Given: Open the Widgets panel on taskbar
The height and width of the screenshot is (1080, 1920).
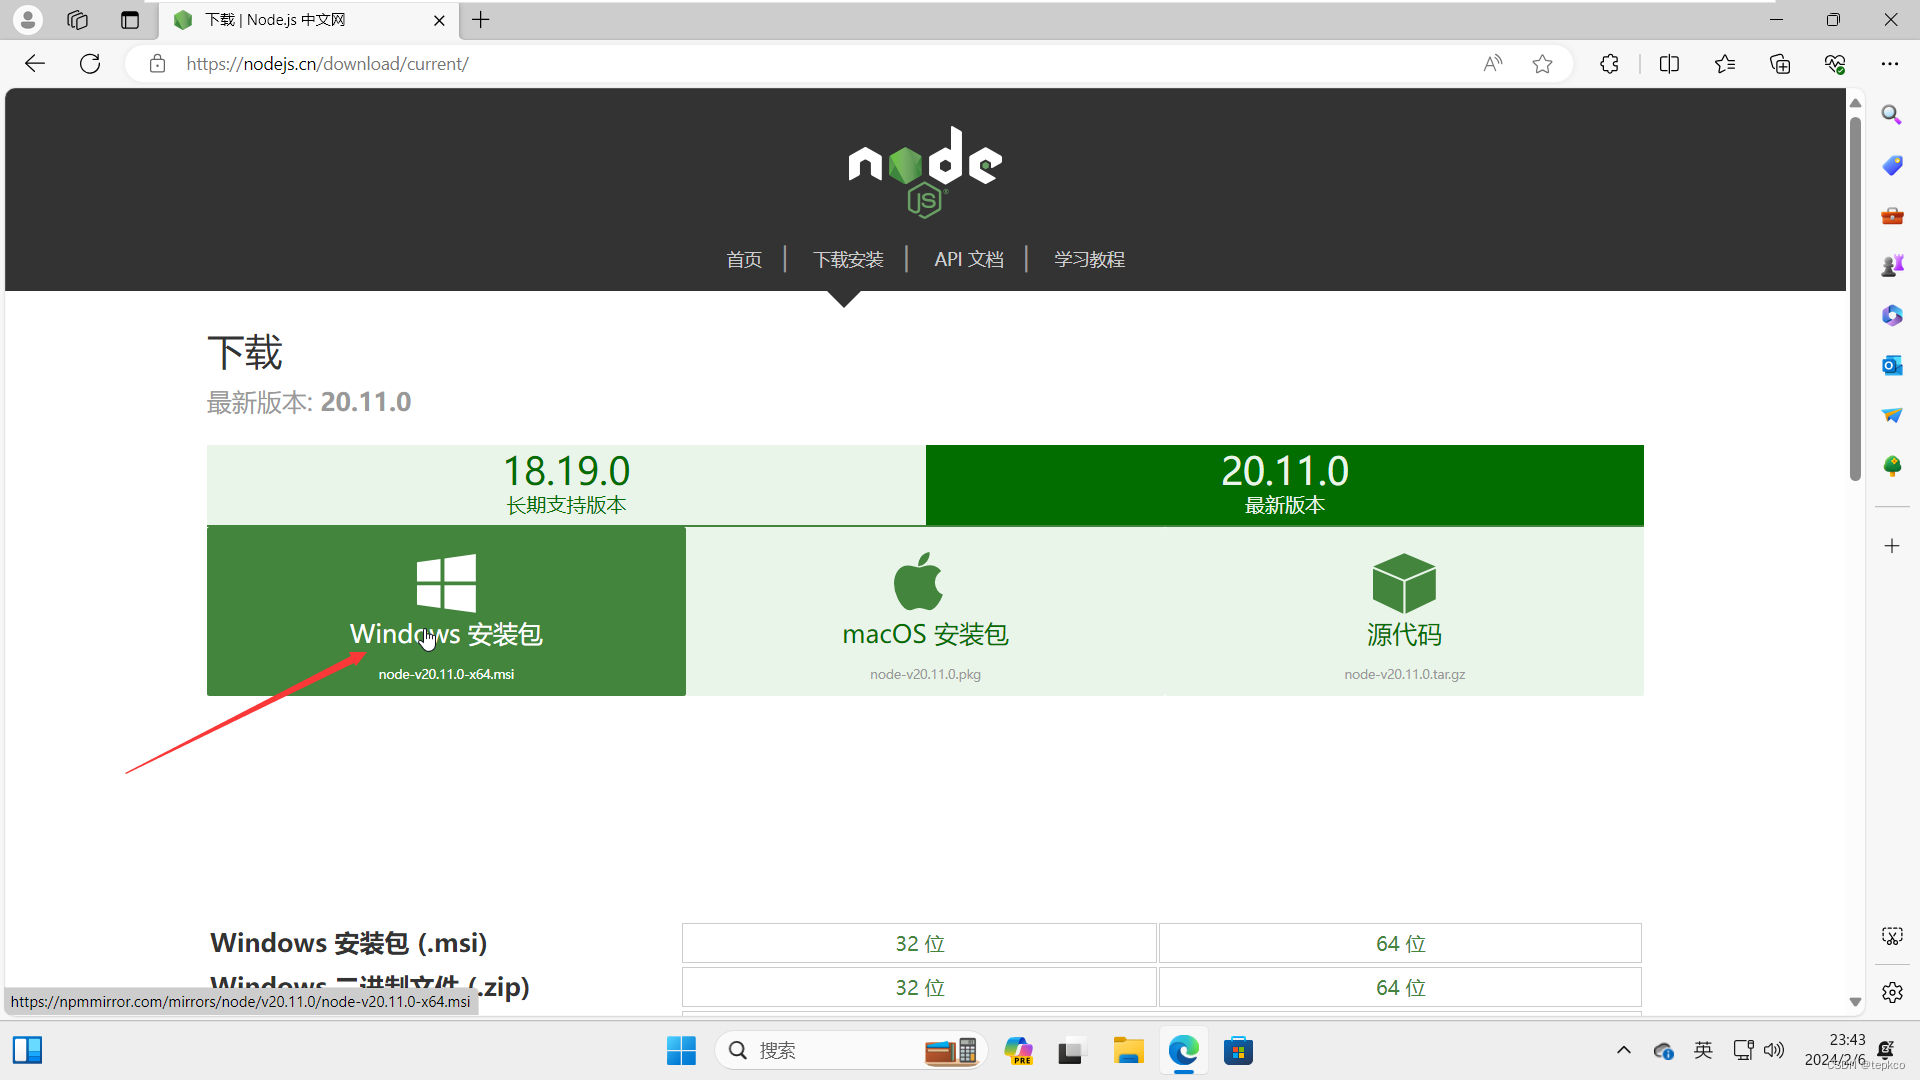Looking at the screenshot, I should click(27, 1050).
